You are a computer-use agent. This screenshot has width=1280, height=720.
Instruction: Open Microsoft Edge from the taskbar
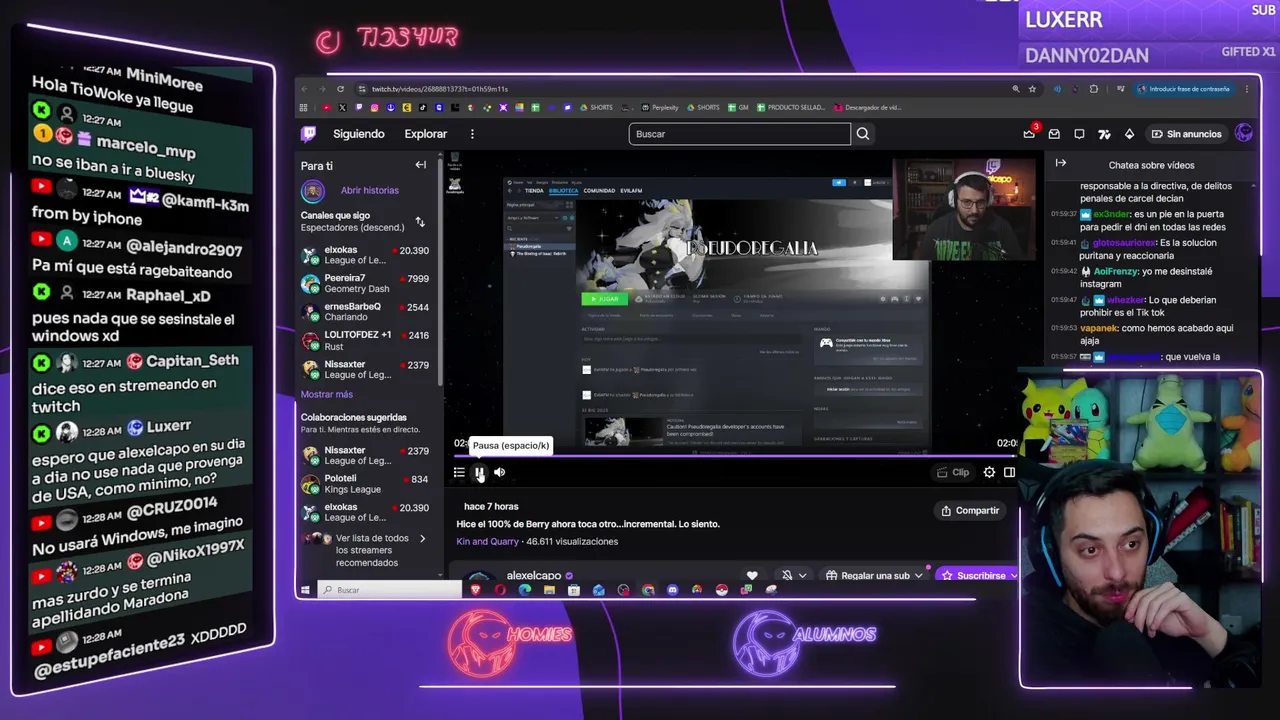[525, 590]
